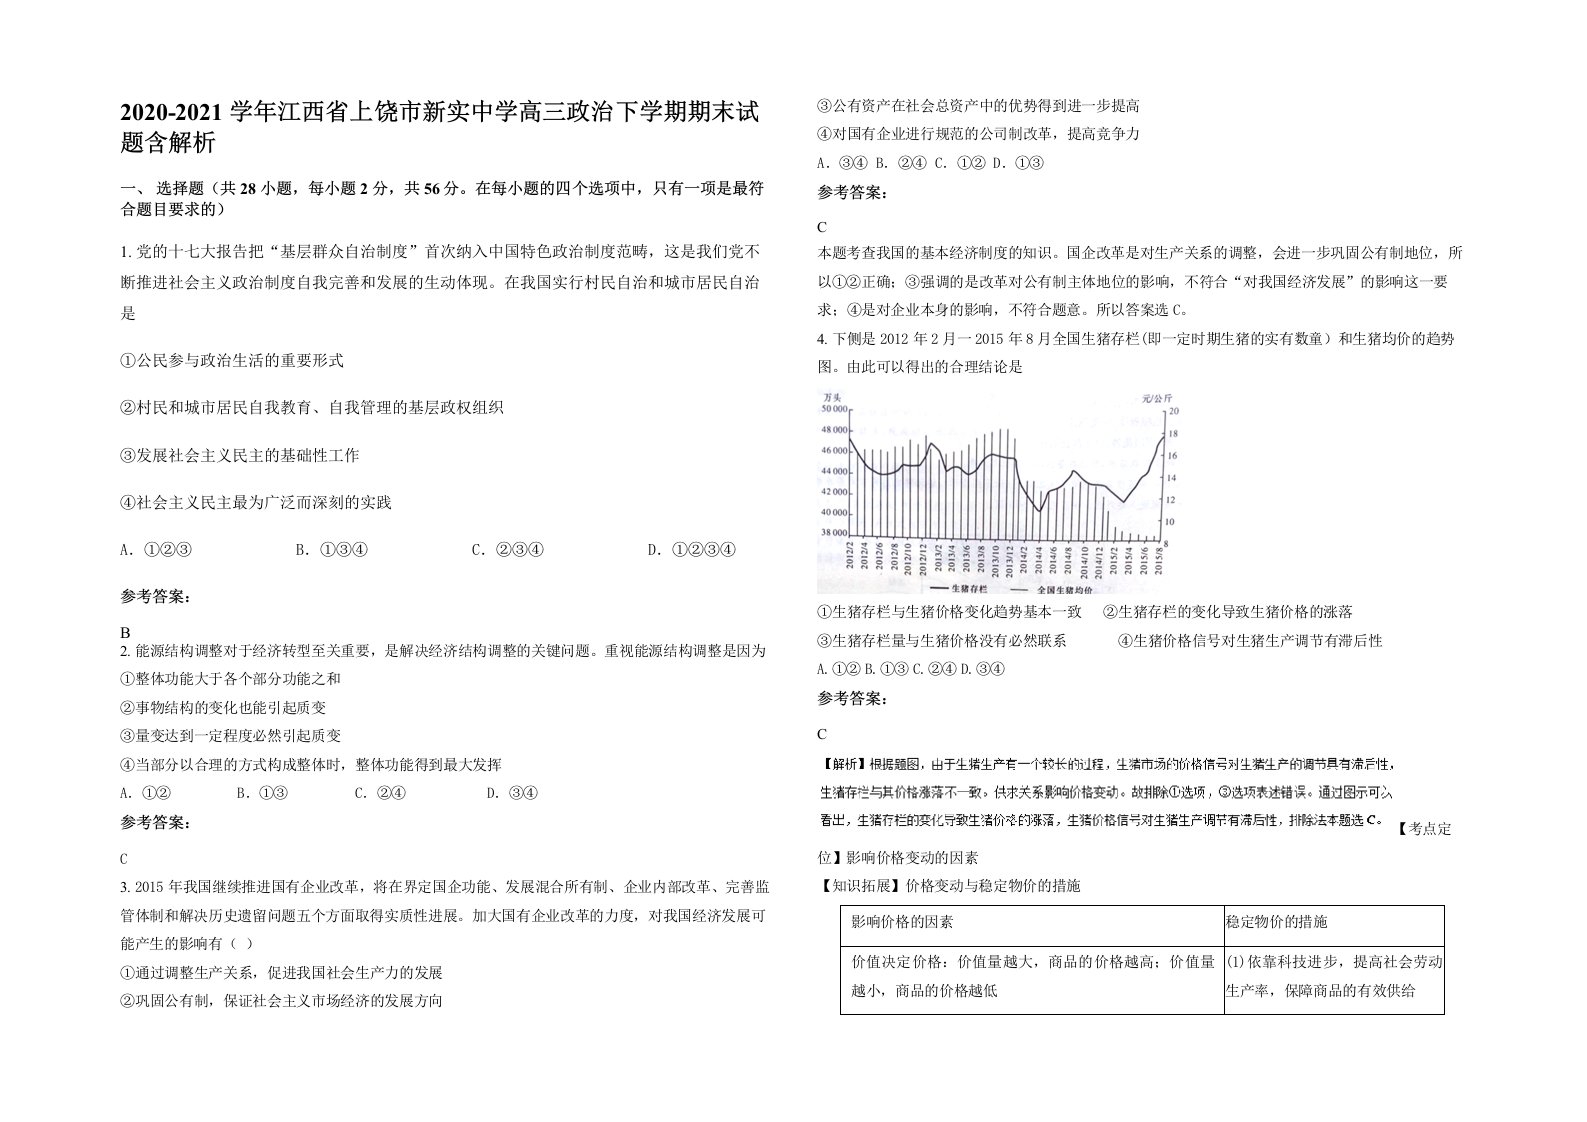
Task: Select statement ①通过调整生产关系
Action: click(x=281, y=972)
